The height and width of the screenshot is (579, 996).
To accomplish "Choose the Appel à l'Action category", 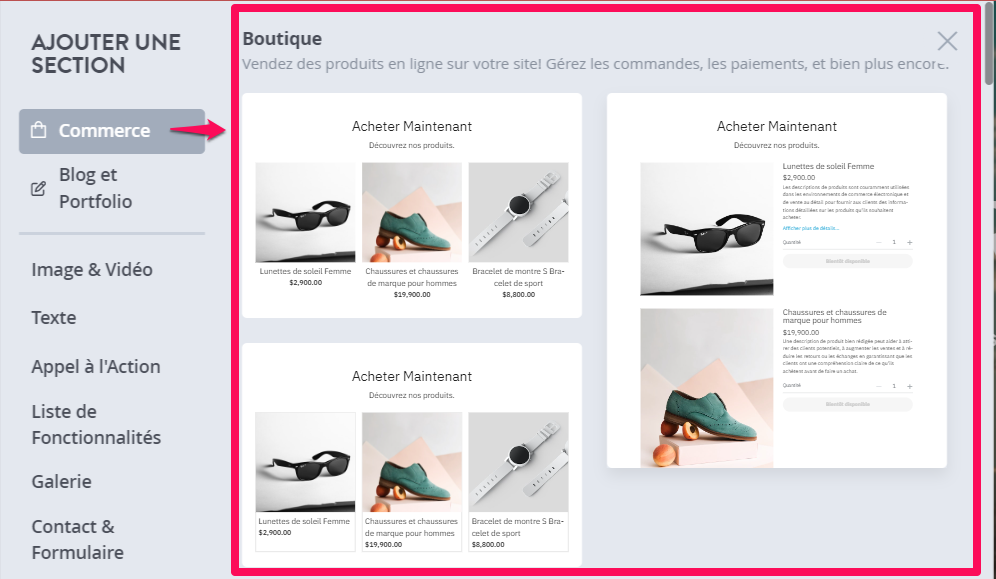I will (96, 366).
